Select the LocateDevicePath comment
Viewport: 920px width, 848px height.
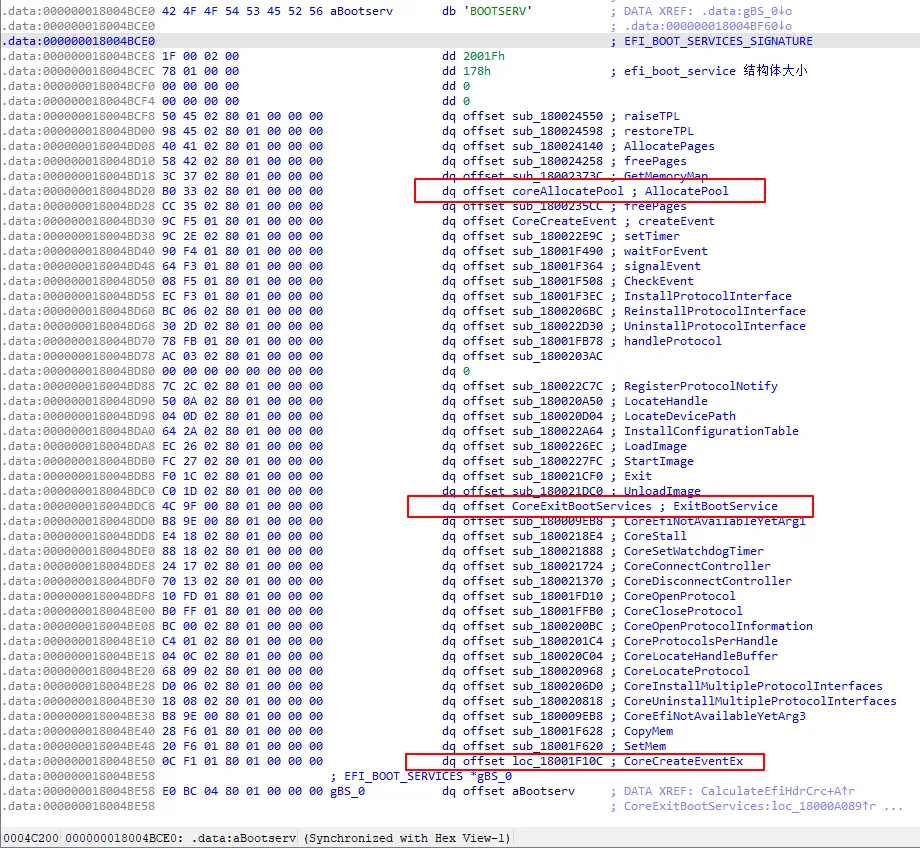click(x=679, y=416)
